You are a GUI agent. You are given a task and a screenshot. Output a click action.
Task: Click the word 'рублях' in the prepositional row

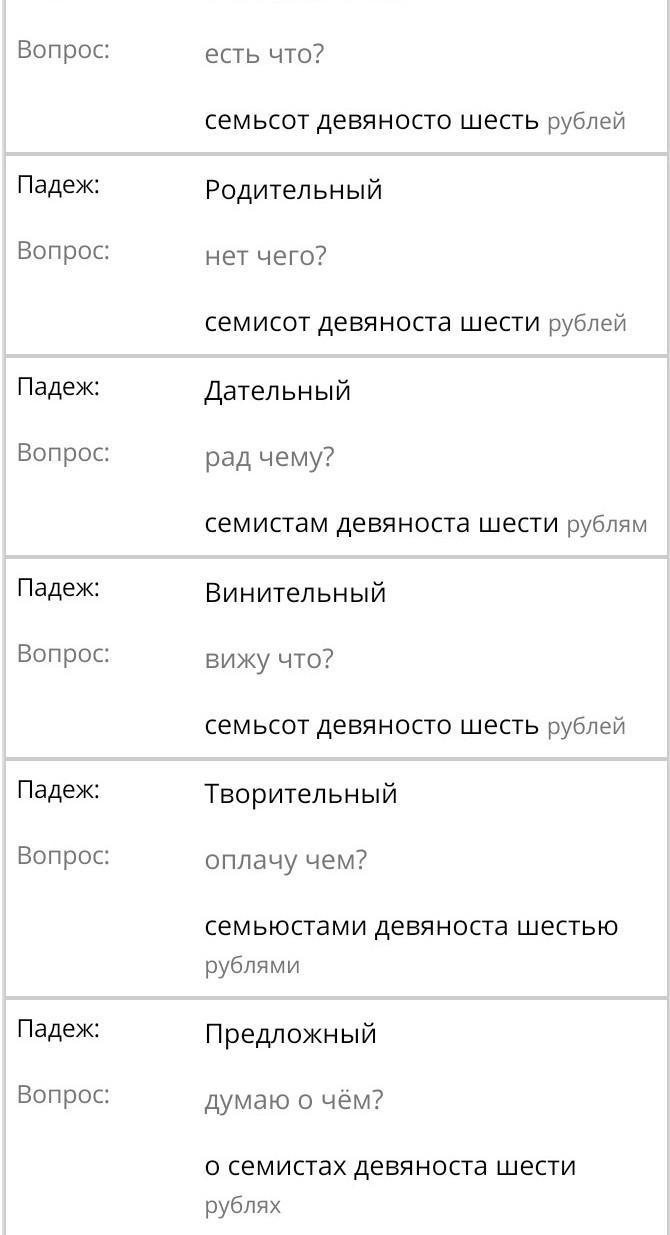243,1206
